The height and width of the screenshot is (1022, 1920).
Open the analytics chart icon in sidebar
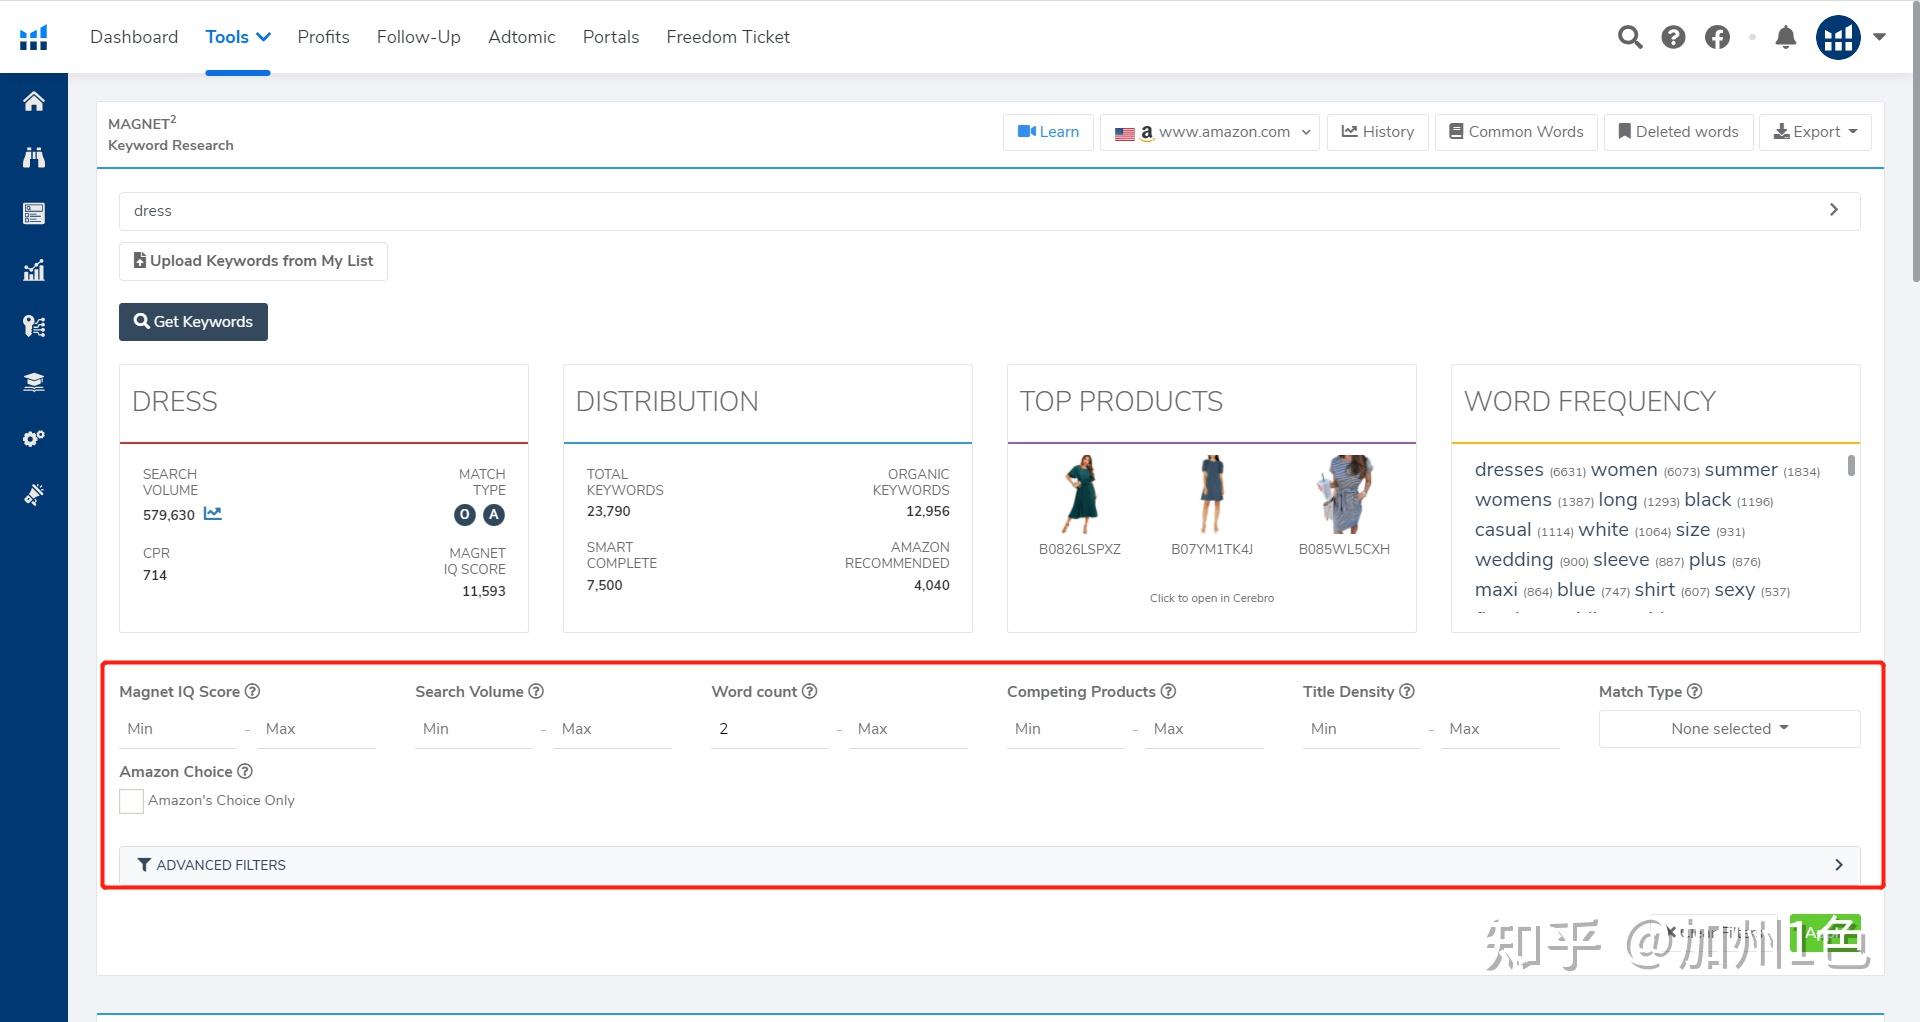click(34, 270)
